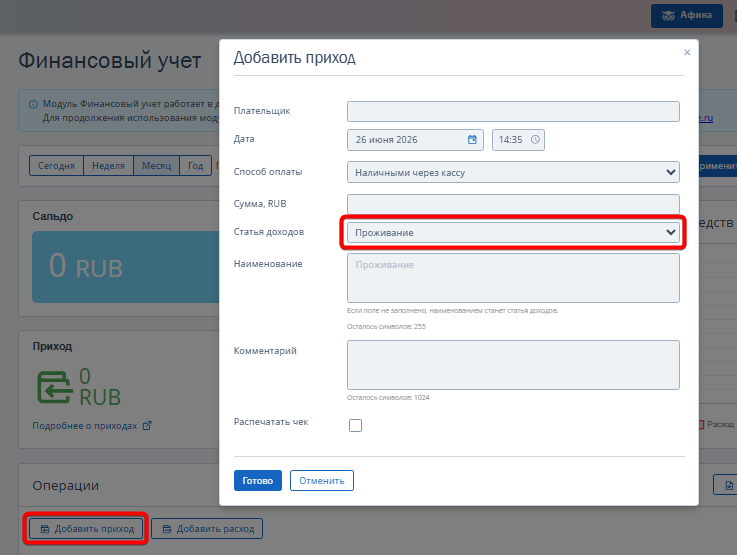This screenshot has height=555, width=737.
Task: Select the Год period tab
Action: point(196,166)
